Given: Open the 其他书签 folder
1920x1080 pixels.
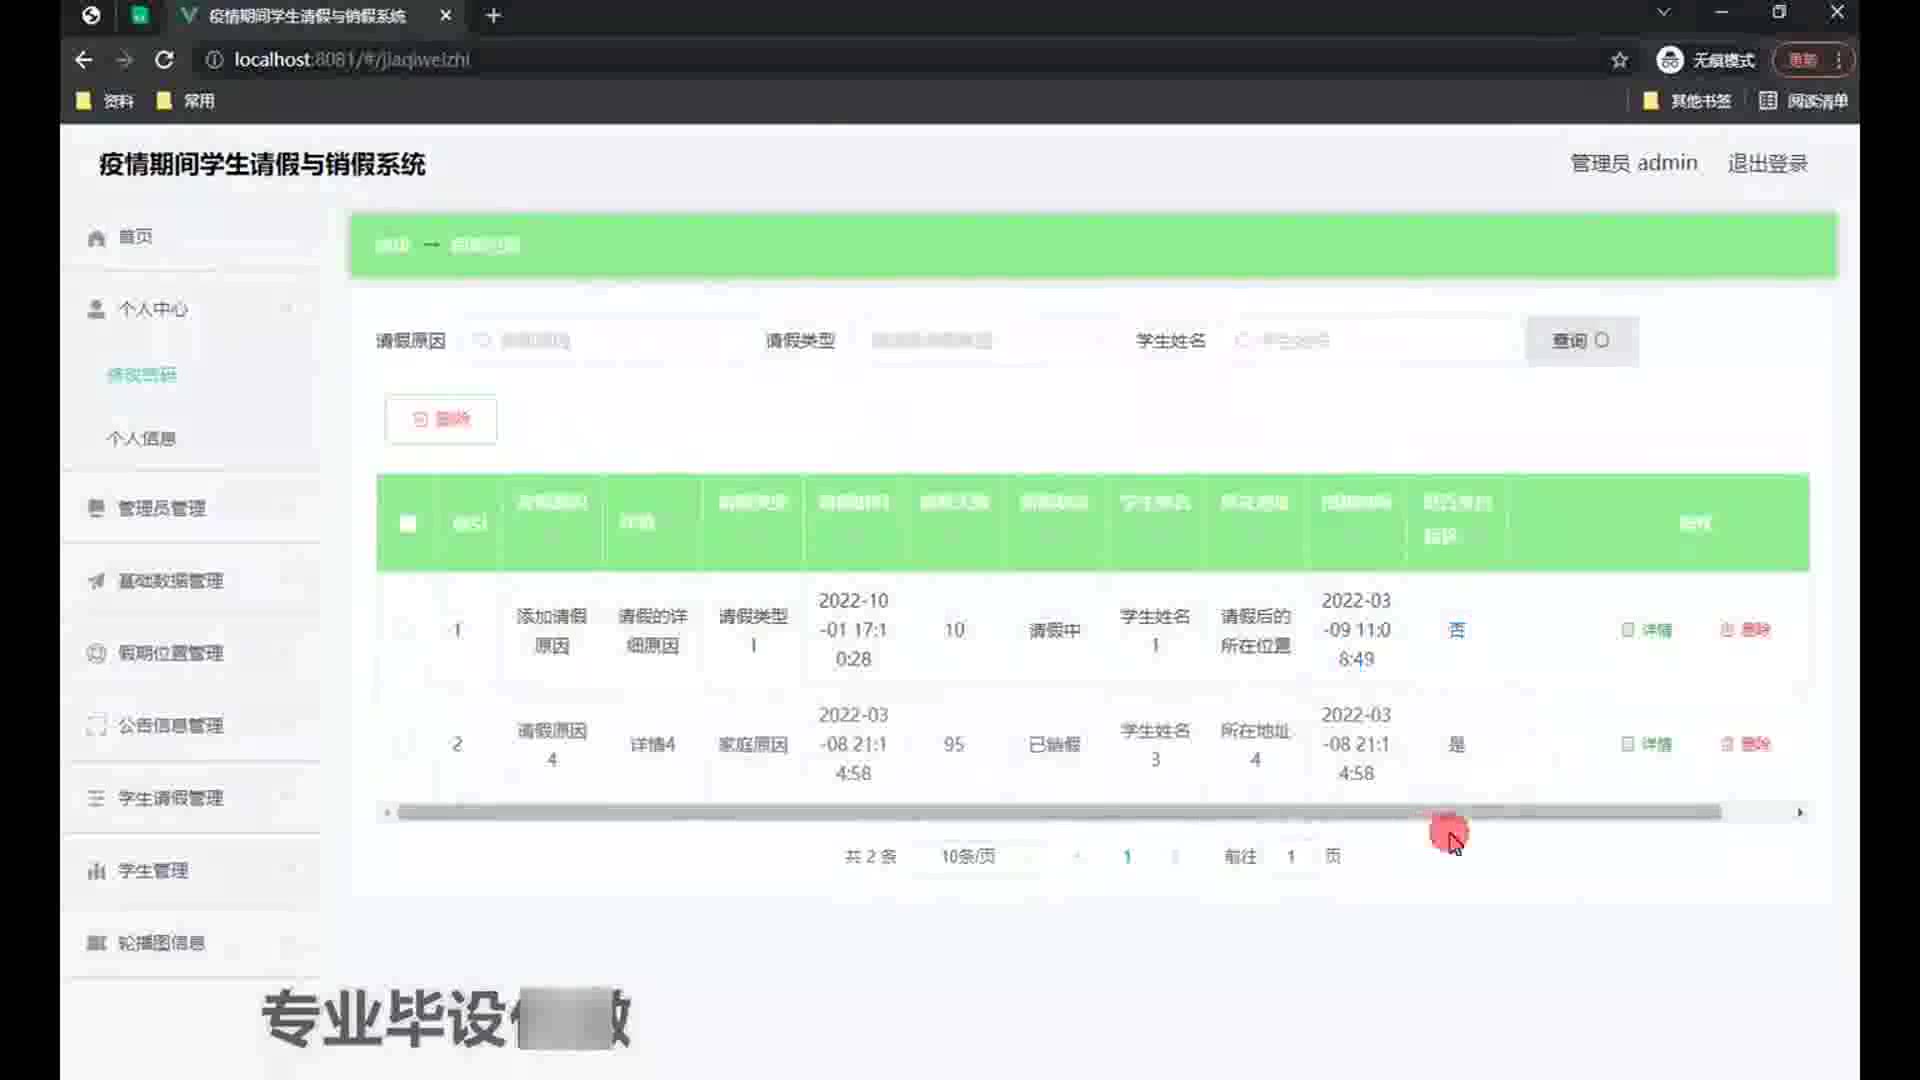Looking at the screenshot, I should point(1687,101).
